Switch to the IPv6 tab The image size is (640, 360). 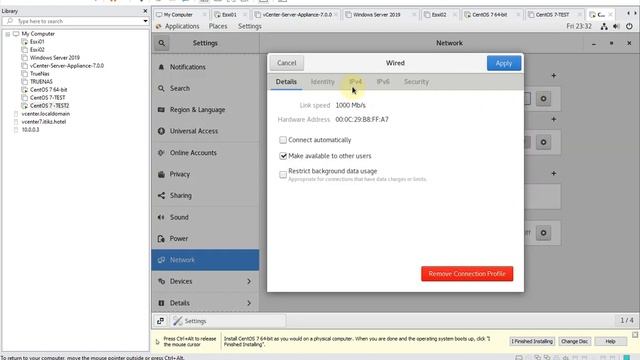(x=383, y=82)
